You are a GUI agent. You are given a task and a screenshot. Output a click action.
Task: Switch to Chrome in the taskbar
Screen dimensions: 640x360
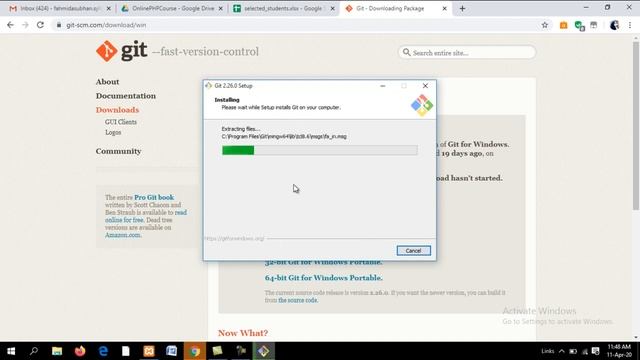tap(195, 351)
